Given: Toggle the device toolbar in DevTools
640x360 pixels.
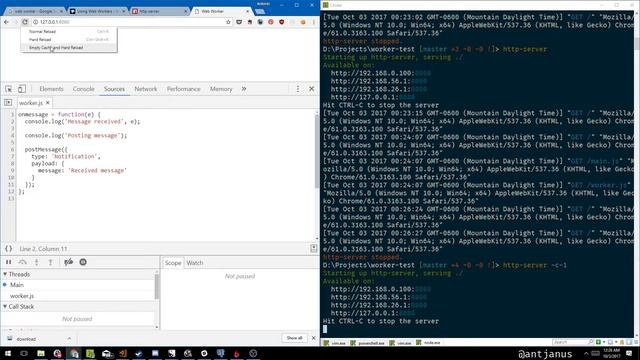Looking at the screenshot, I should (x=22, y=89).
